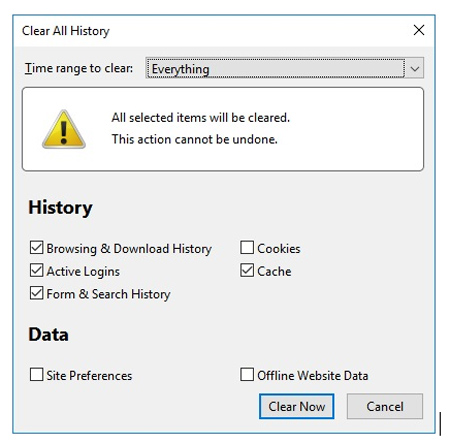Disable the Cache checkbox
This screenshot has height=443, width=450.
point(247,270)
